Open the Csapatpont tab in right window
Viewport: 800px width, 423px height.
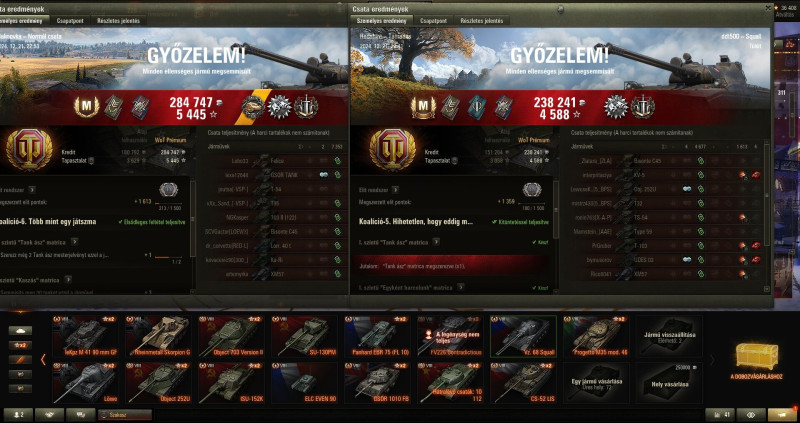point(433,21)
